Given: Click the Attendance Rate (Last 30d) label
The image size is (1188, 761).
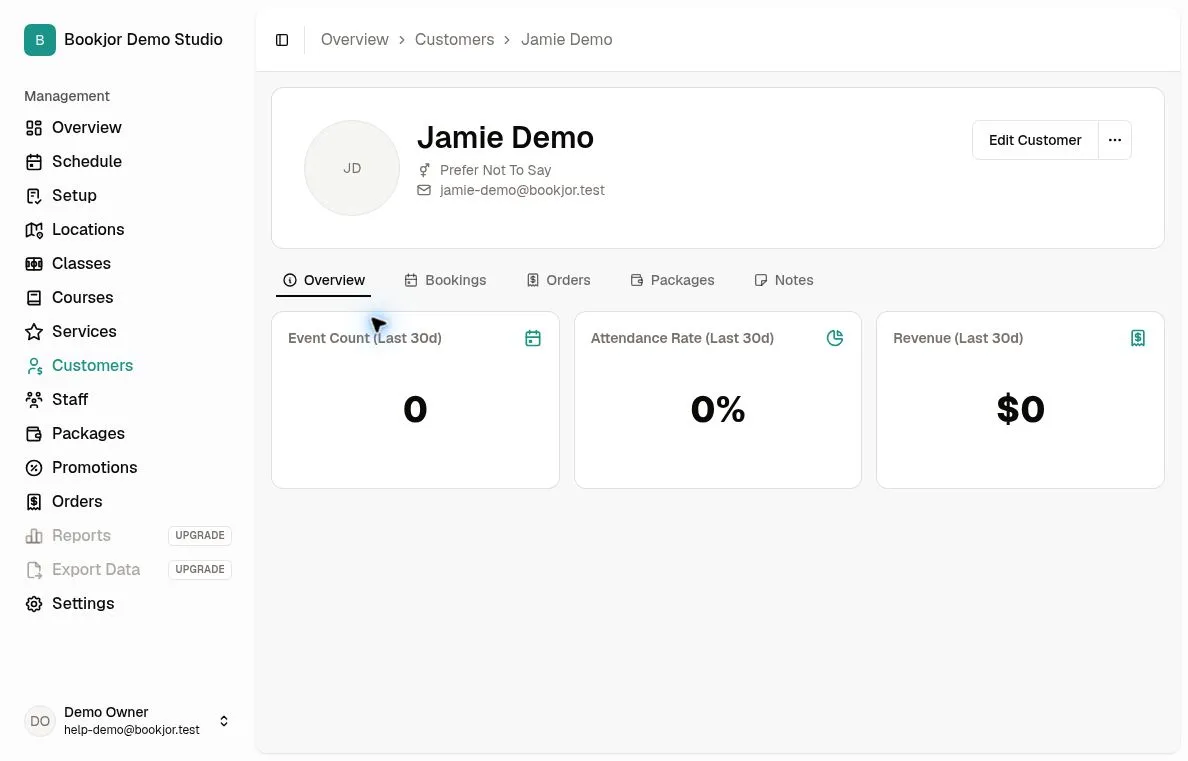Looking at the screenshot, I should coord(682,338).
